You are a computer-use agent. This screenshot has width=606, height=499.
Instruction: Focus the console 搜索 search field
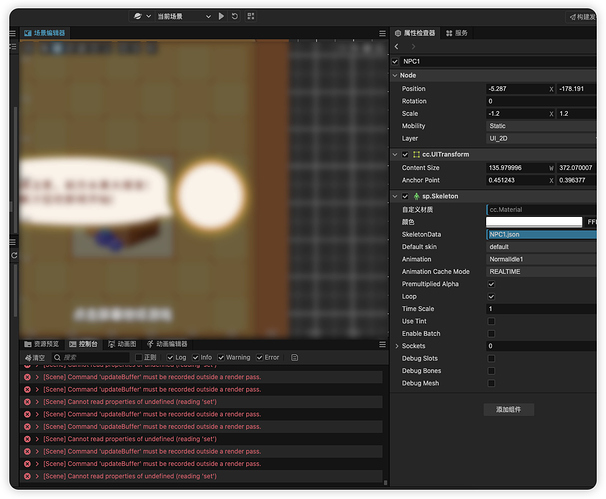(x=91, y=358)
